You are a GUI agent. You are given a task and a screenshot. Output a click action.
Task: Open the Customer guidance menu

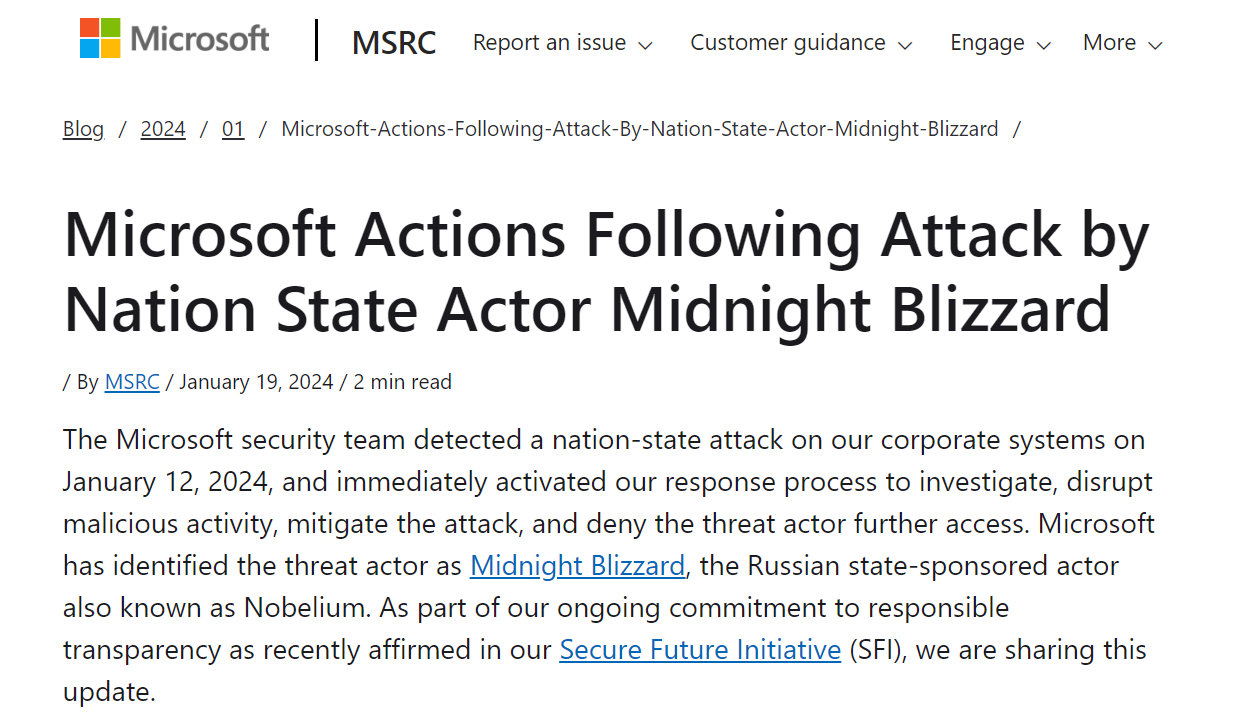pos(787,43)
